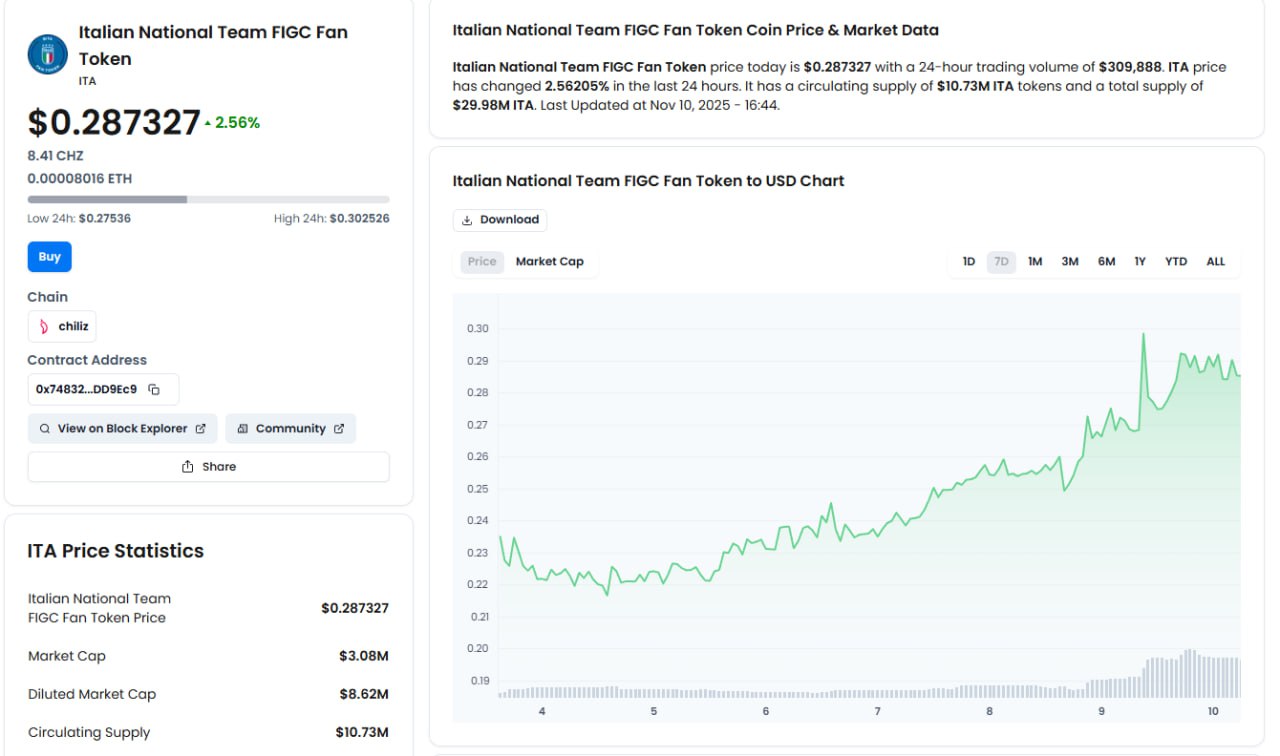Viewport: 1280px width, 756px height.
Task: Click the share icon in Share button
Action: point(187,467)
